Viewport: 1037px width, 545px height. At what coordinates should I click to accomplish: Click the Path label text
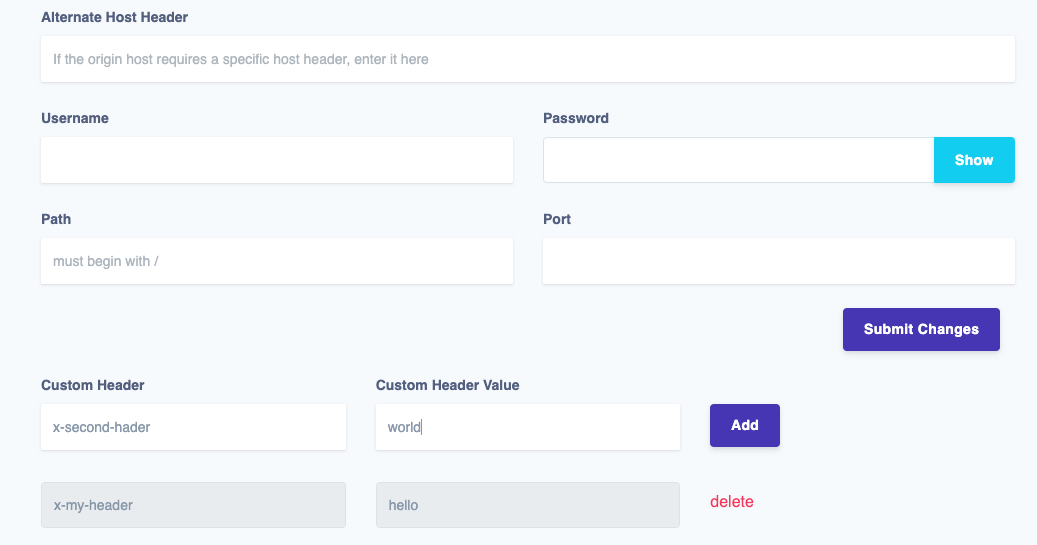tap(56, 219)
